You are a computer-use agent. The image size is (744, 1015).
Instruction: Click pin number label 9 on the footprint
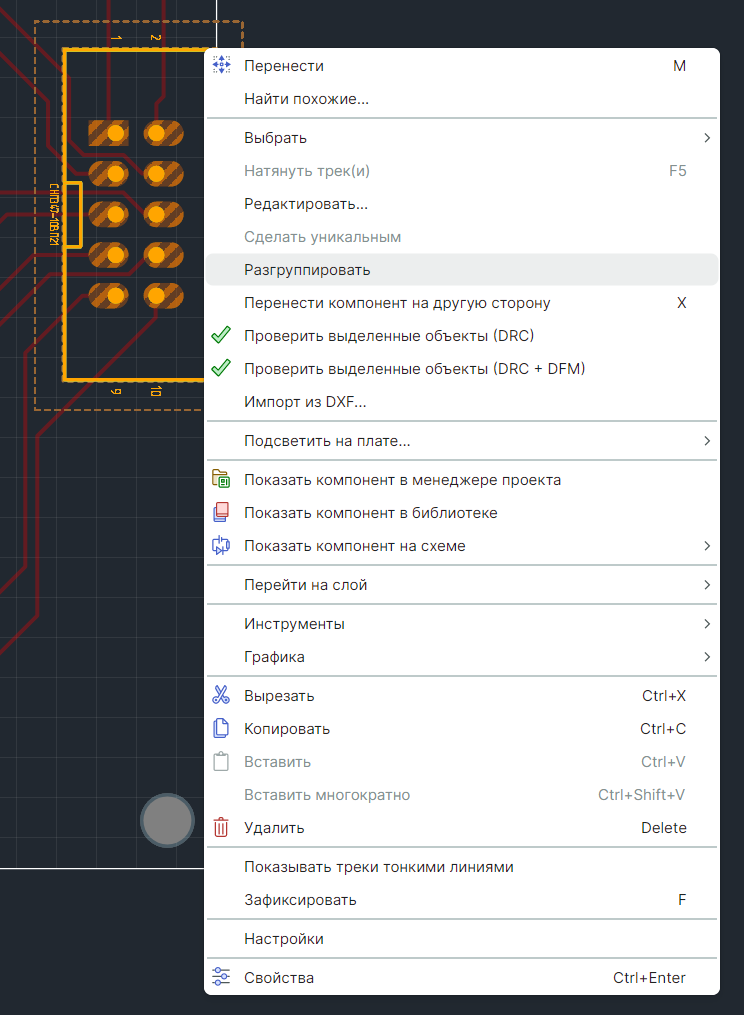pyautogui.click(x=116, y=391)
